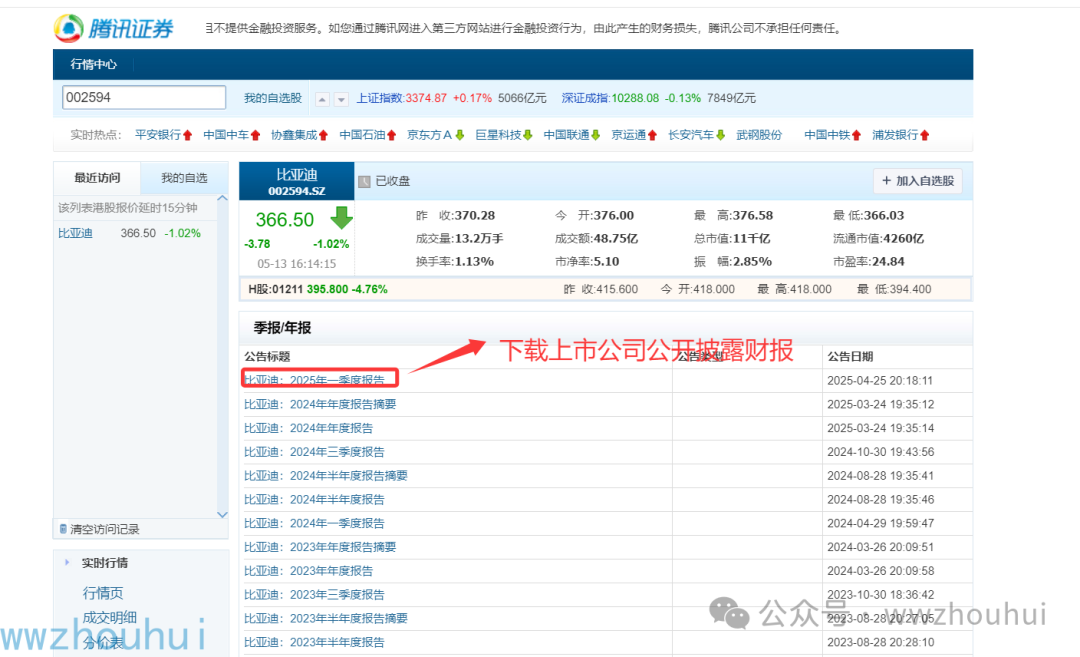Click the 加入自选股 button
Image resolution: width=1080 pixels, height=657 pixels.
pyautogui.click(x=918, y=181)
